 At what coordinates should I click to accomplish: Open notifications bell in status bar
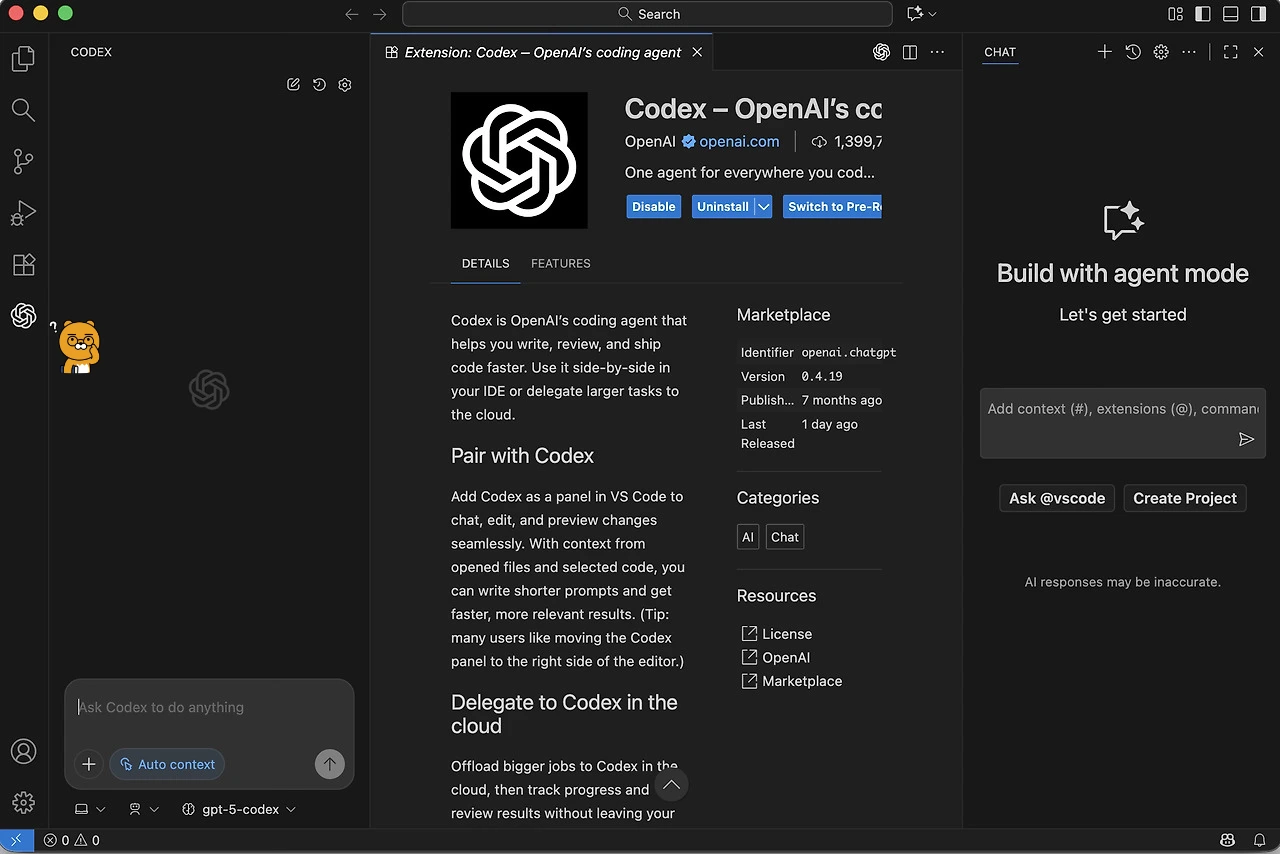[1258, 840]
